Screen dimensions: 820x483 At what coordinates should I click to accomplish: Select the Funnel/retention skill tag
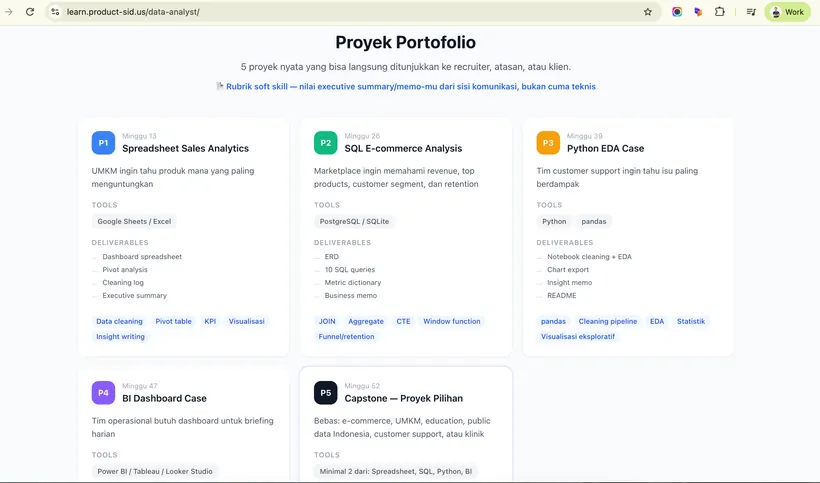pos(346,336)
